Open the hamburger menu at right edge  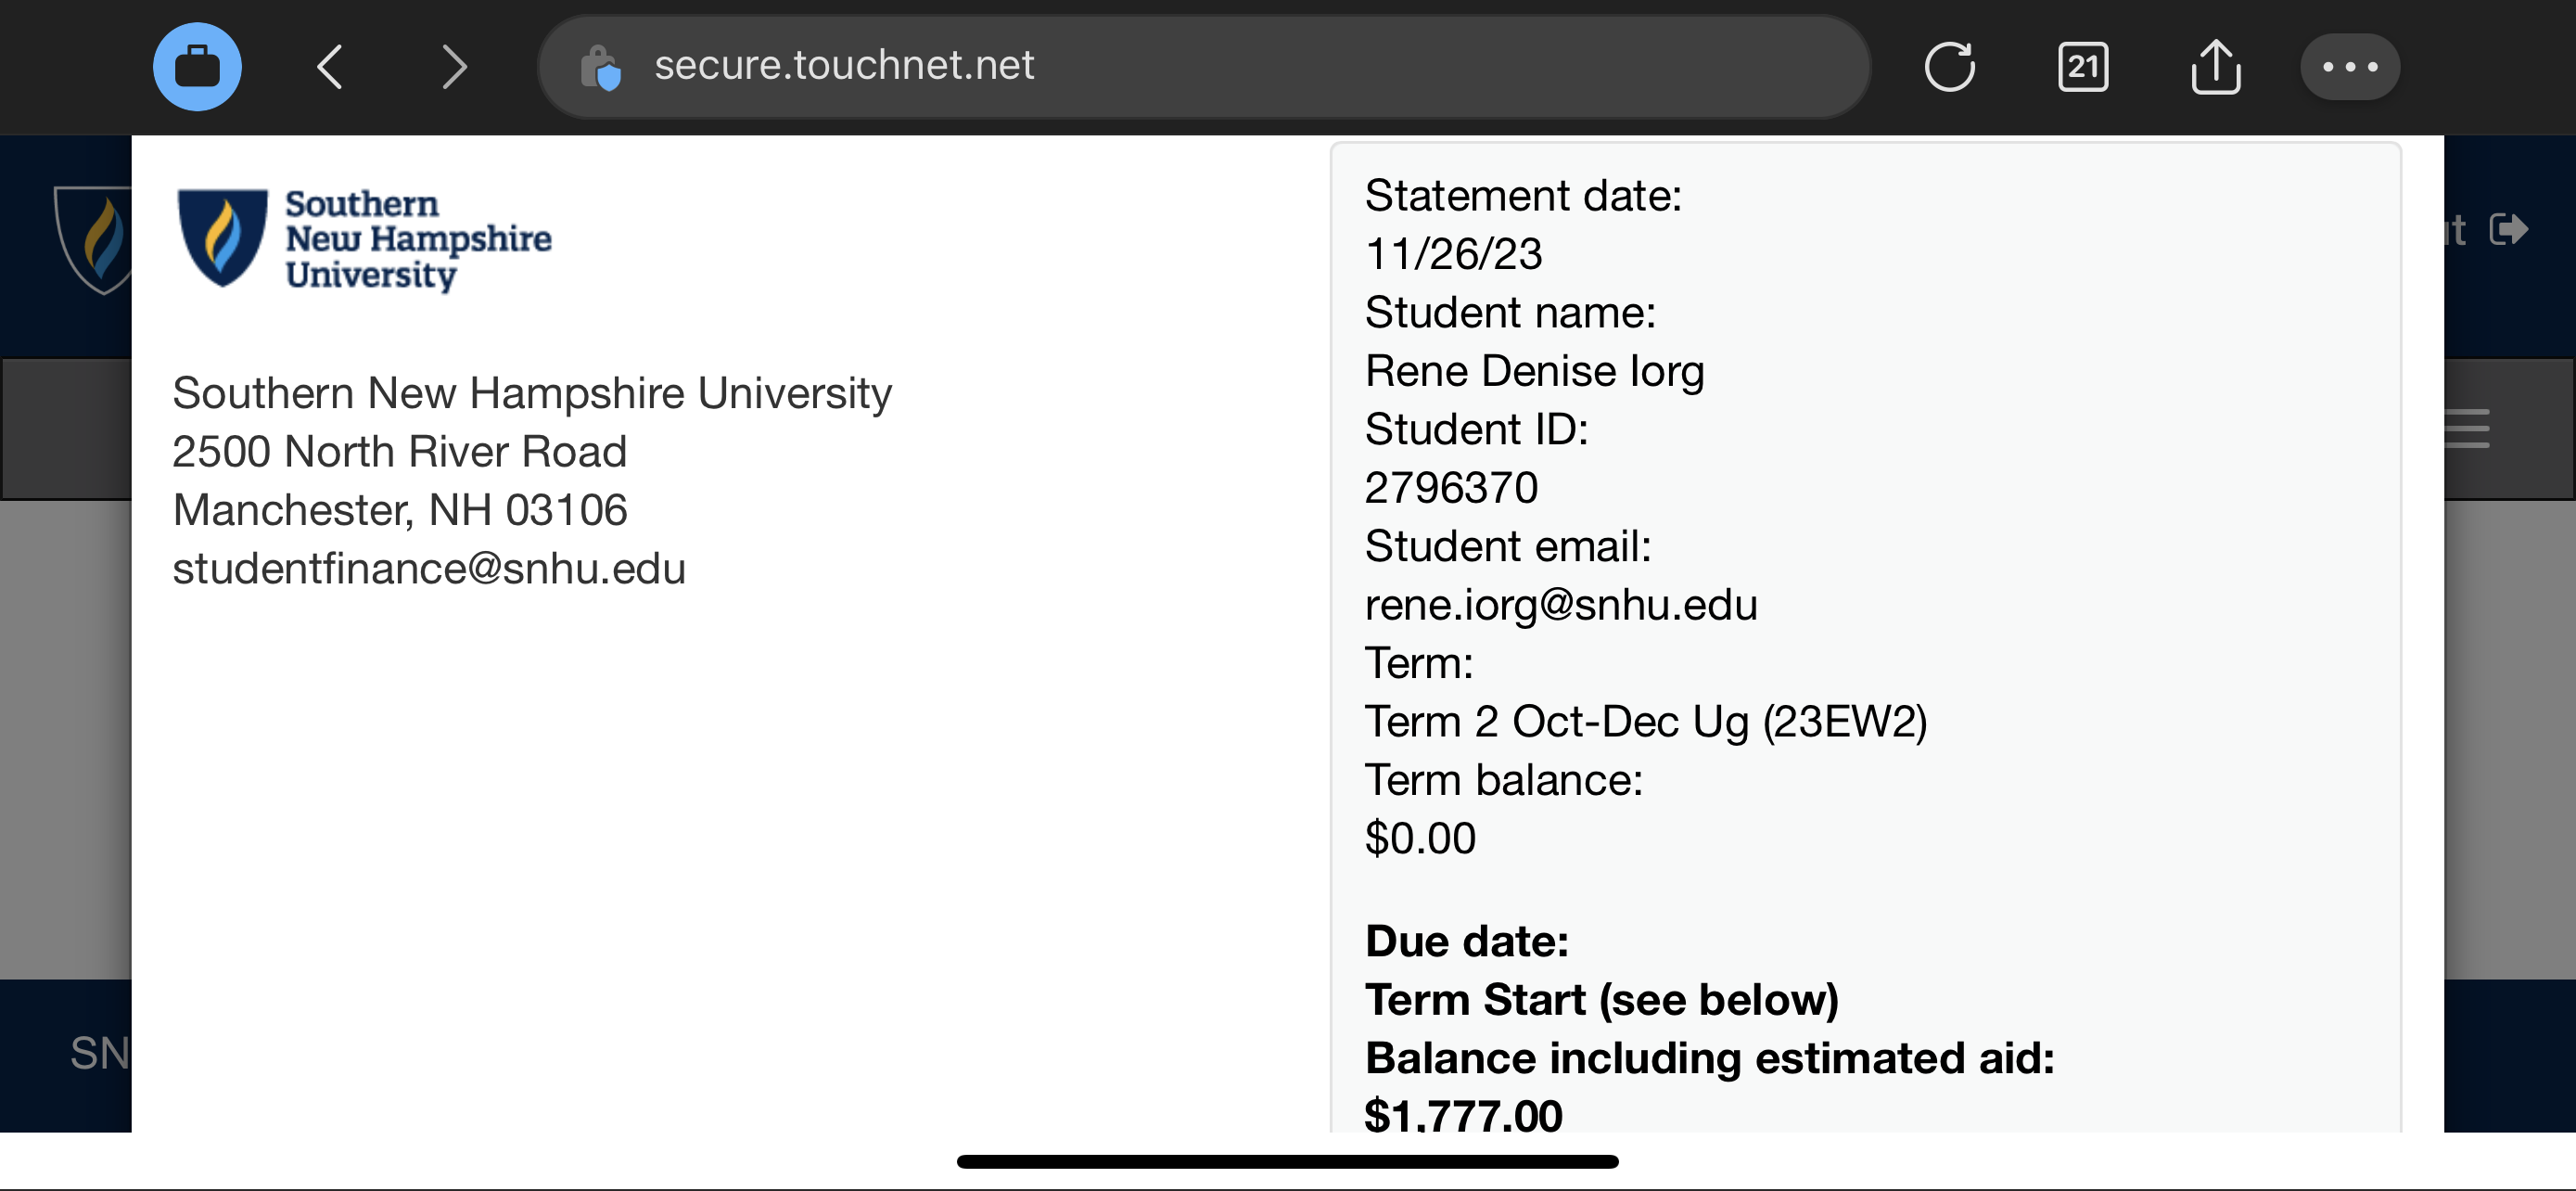tap(2467, 428)
